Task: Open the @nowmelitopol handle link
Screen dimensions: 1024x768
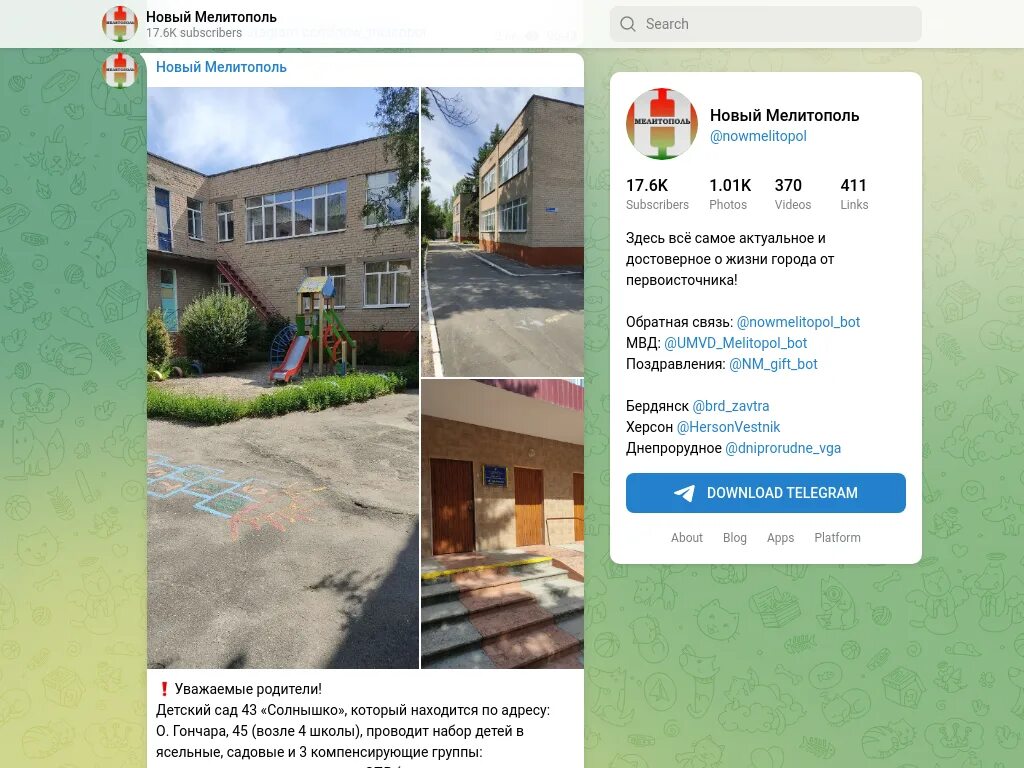Action: (758, 136)
